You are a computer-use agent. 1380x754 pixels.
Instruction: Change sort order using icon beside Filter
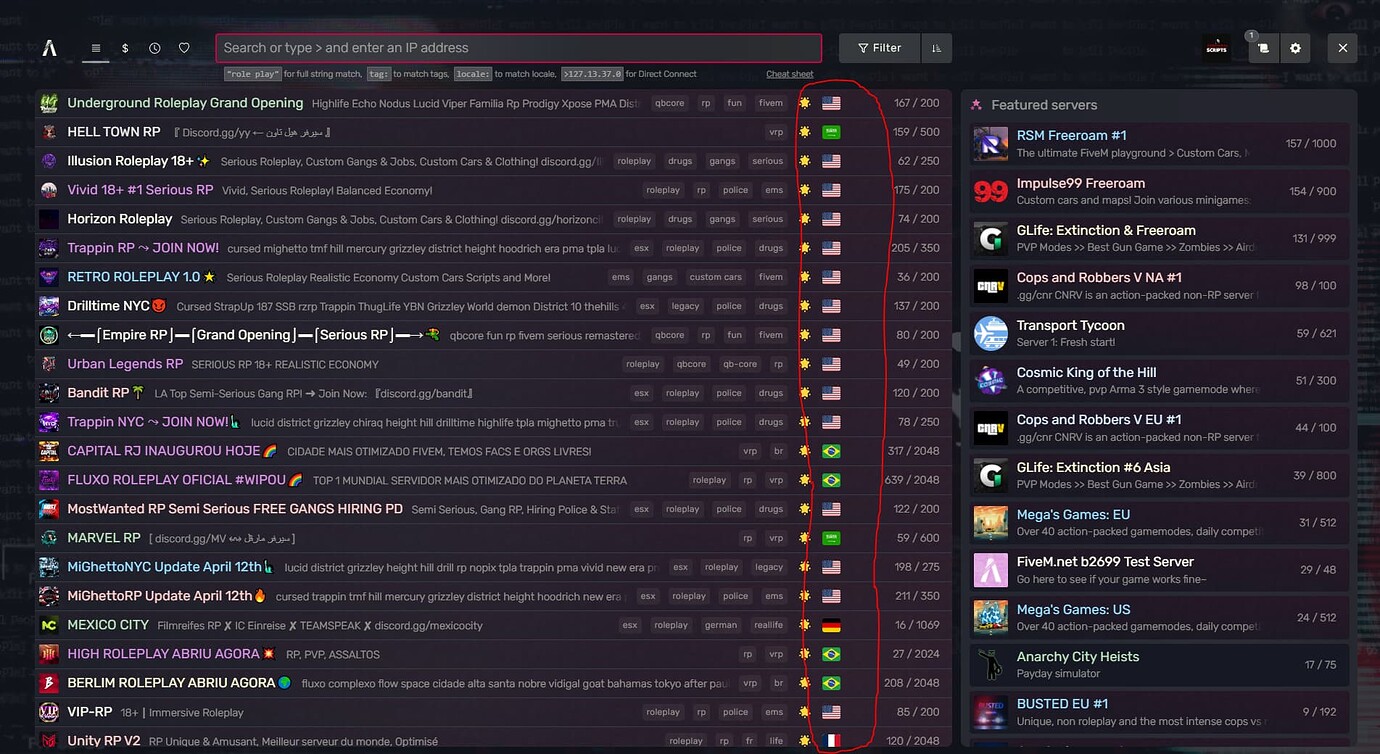tap(937, 47)
